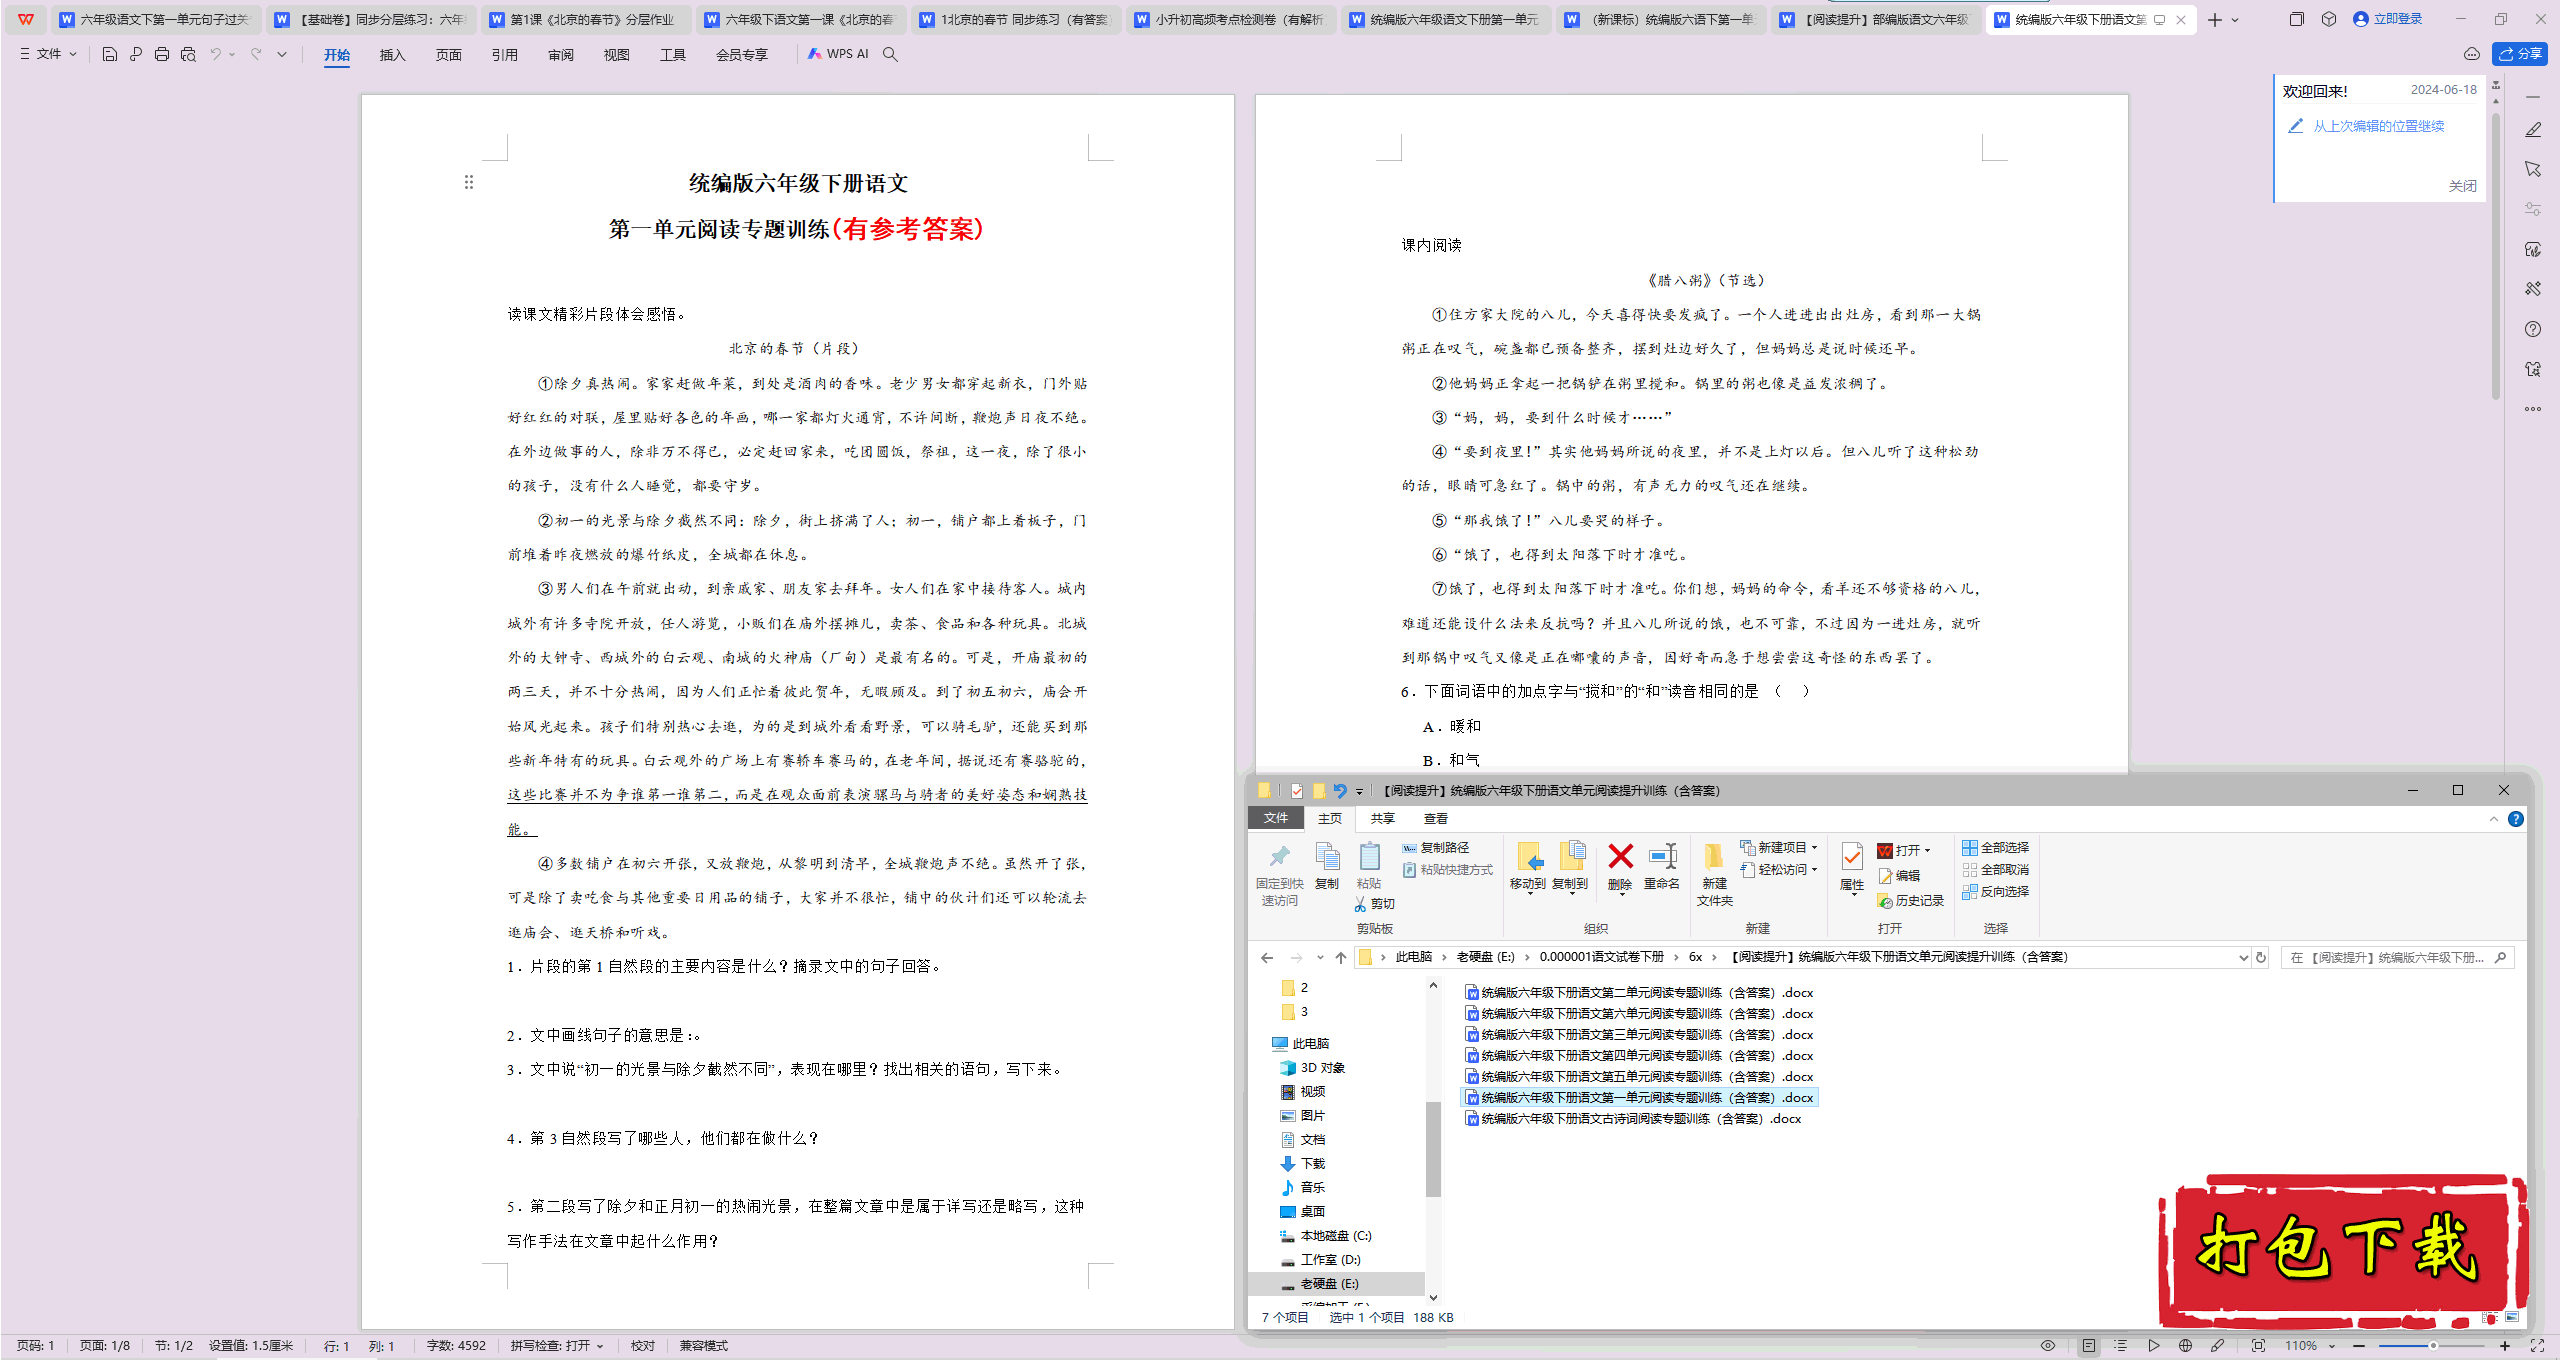Viewport: 2560px width, 1360px height.
Task: Open the WPS search magnifier icon
Action: point(890,54)
